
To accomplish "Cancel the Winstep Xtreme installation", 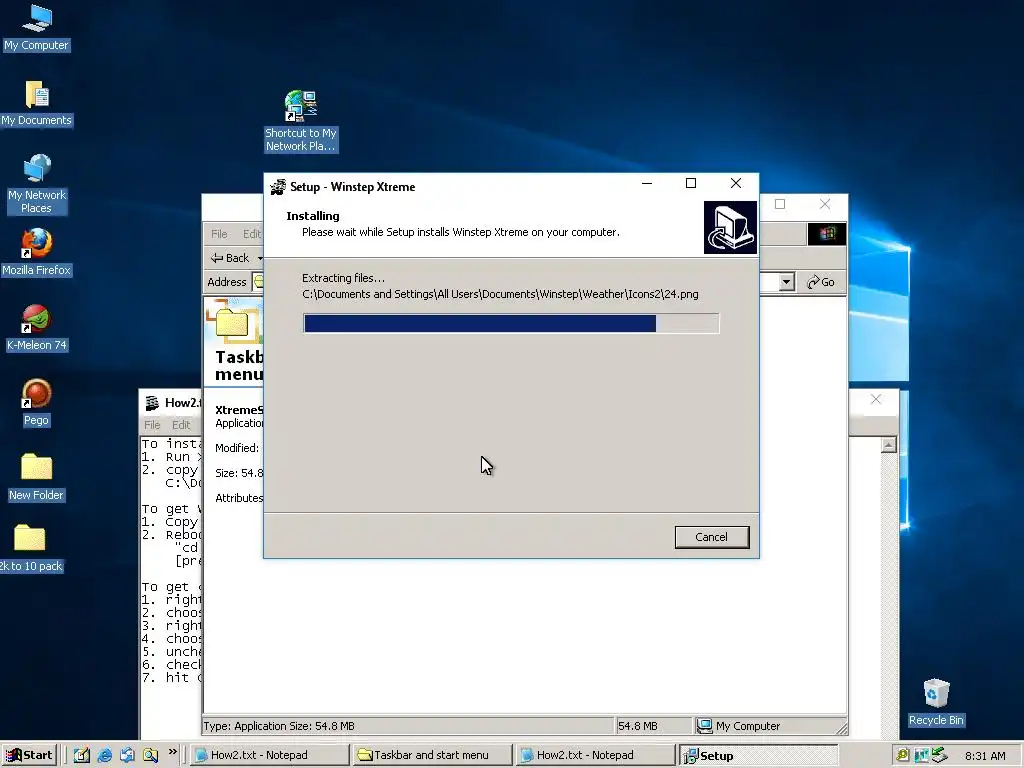I will click(711, 537).
